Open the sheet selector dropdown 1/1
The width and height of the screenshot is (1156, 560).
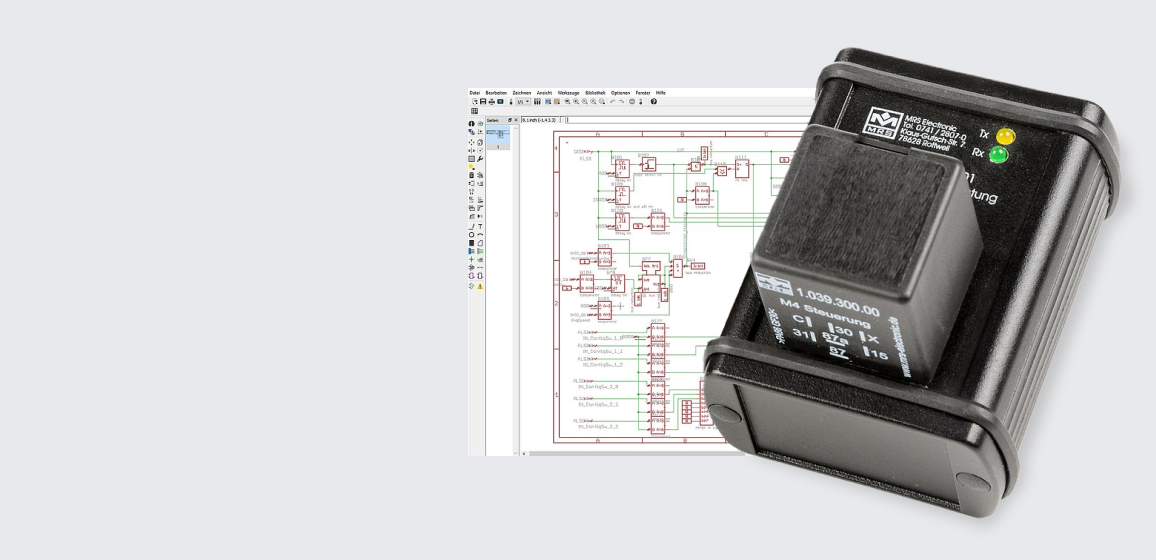point(521,102)
